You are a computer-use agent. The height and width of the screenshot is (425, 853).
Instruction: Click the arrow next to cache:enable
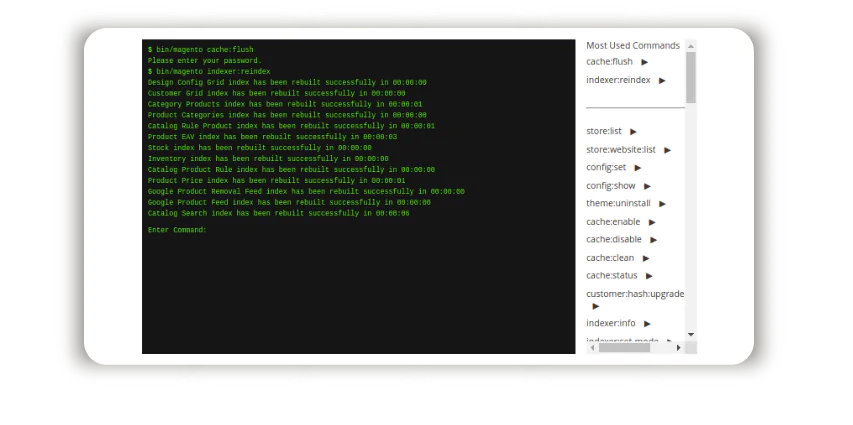(652, 223)
